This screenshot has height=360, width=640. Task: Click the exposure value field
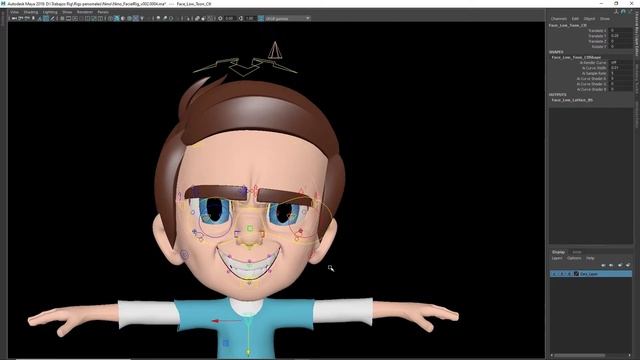click(x=229, y=18)
